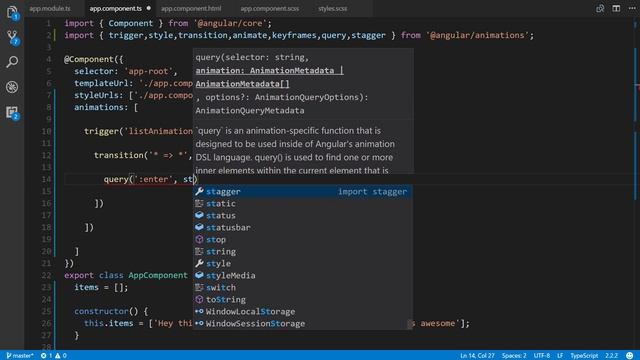Click the underlined AnimationMetadata[] parameter text
Screen dimensions: 640x360
pos(242,84)
